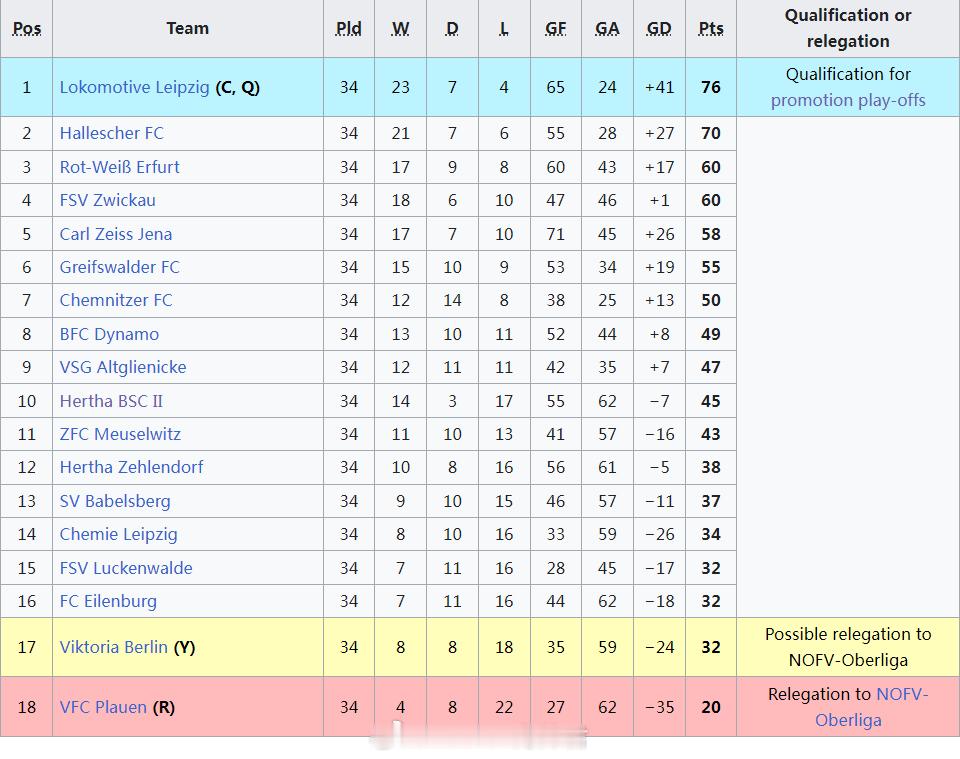Select the Carl Zeiss Jena link
Image resolution: width=960 pixels, height=759 pixels.
click(116, 234)
